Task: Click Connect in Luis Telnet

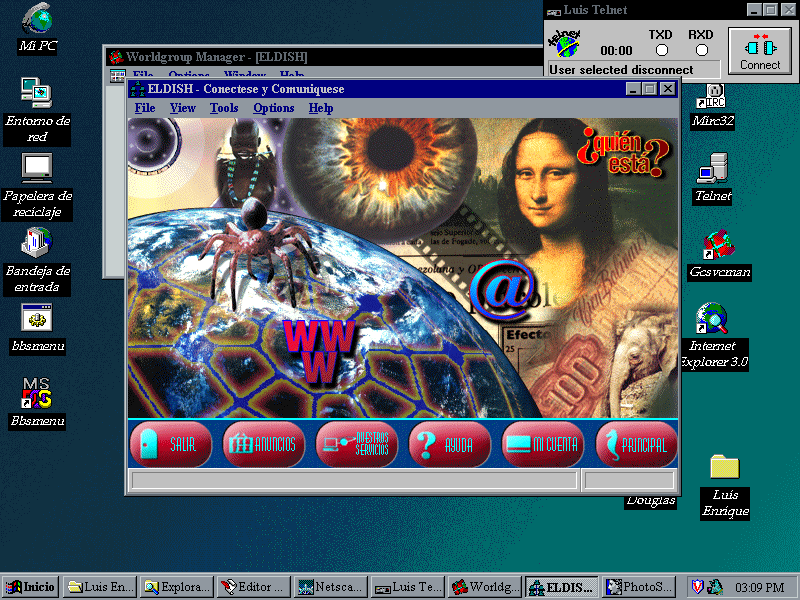Action: [x=760, y=51]
